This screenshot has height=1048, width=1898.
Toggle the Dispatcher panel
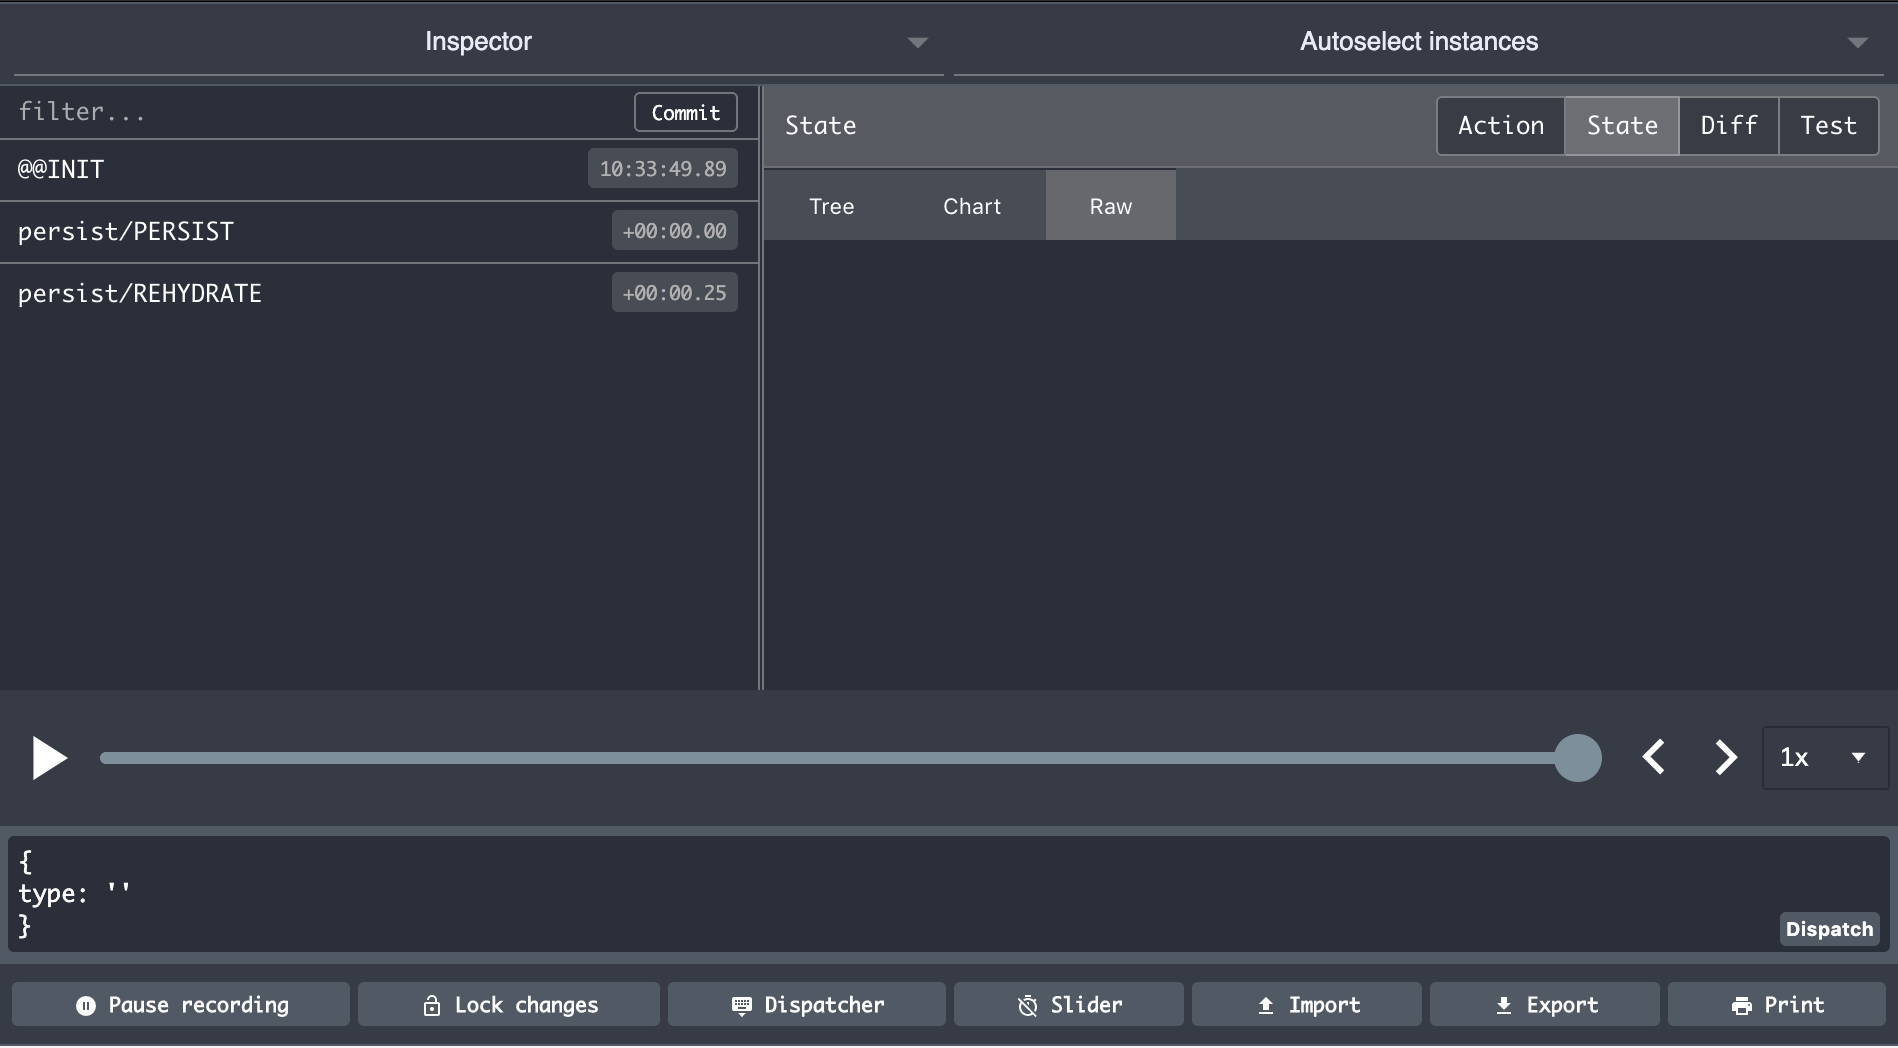807,1005
